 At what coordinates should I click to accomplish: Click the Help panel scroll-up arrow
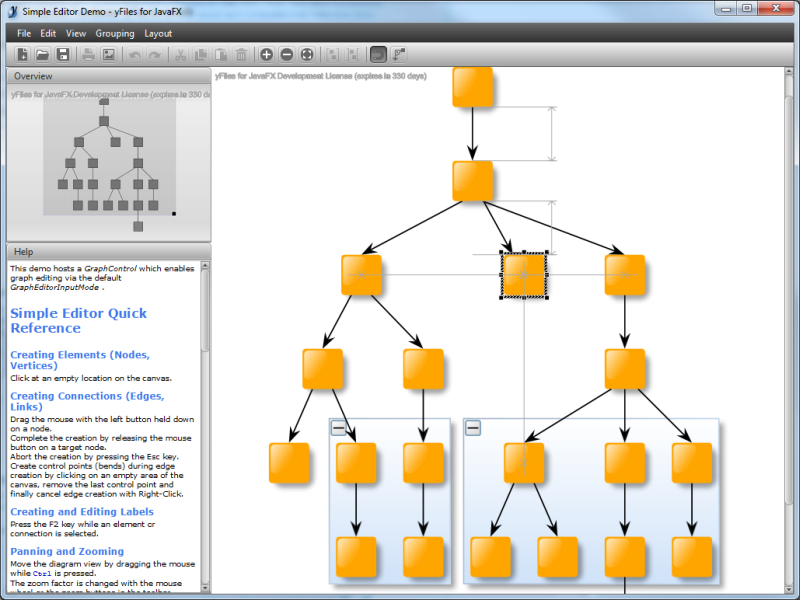[x=205, y=265]
